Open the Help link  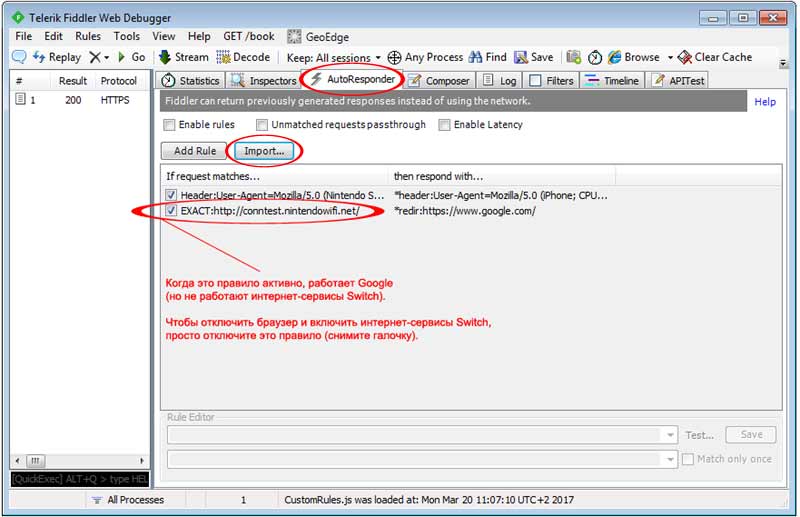[765, 102]
